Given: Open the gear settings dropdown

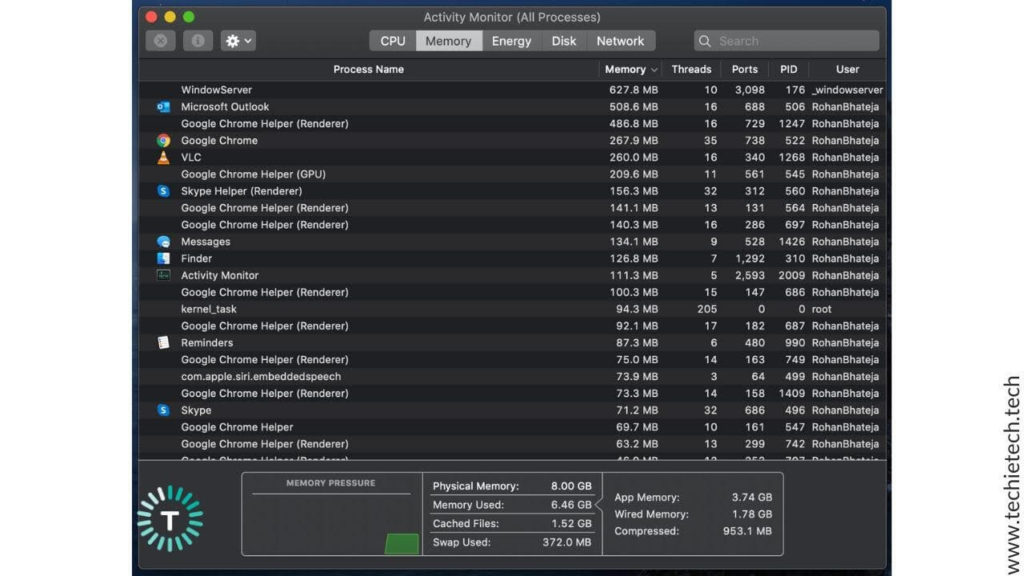Looking at the screenshot, I should pyautogui.click(x=235, y=41).
